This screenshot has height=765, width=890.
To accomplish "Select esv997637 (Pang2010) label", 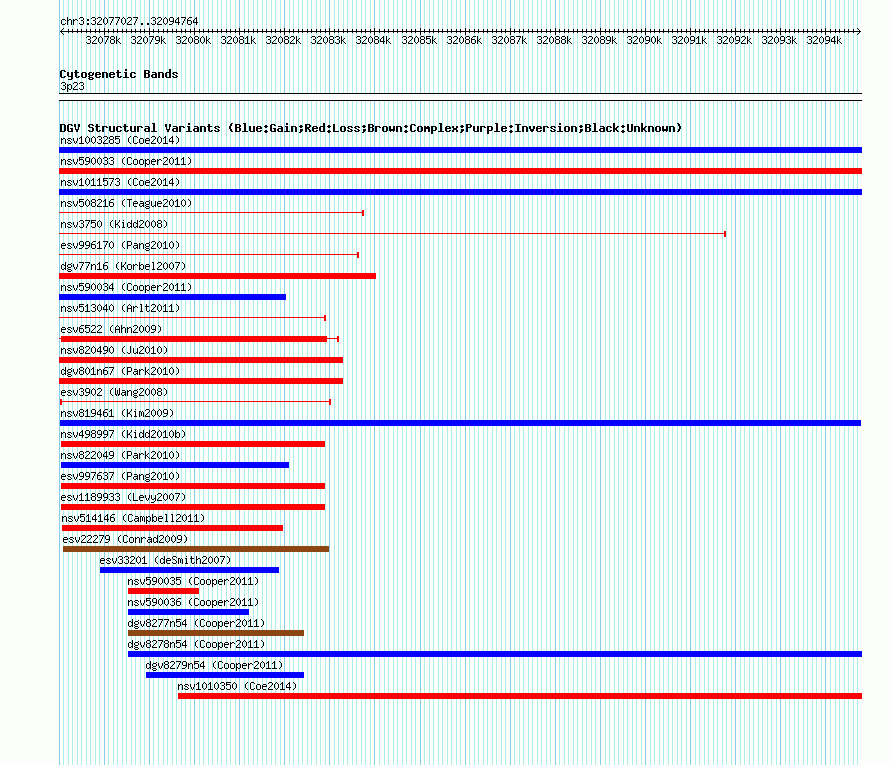I will click(x=120, y=476).
